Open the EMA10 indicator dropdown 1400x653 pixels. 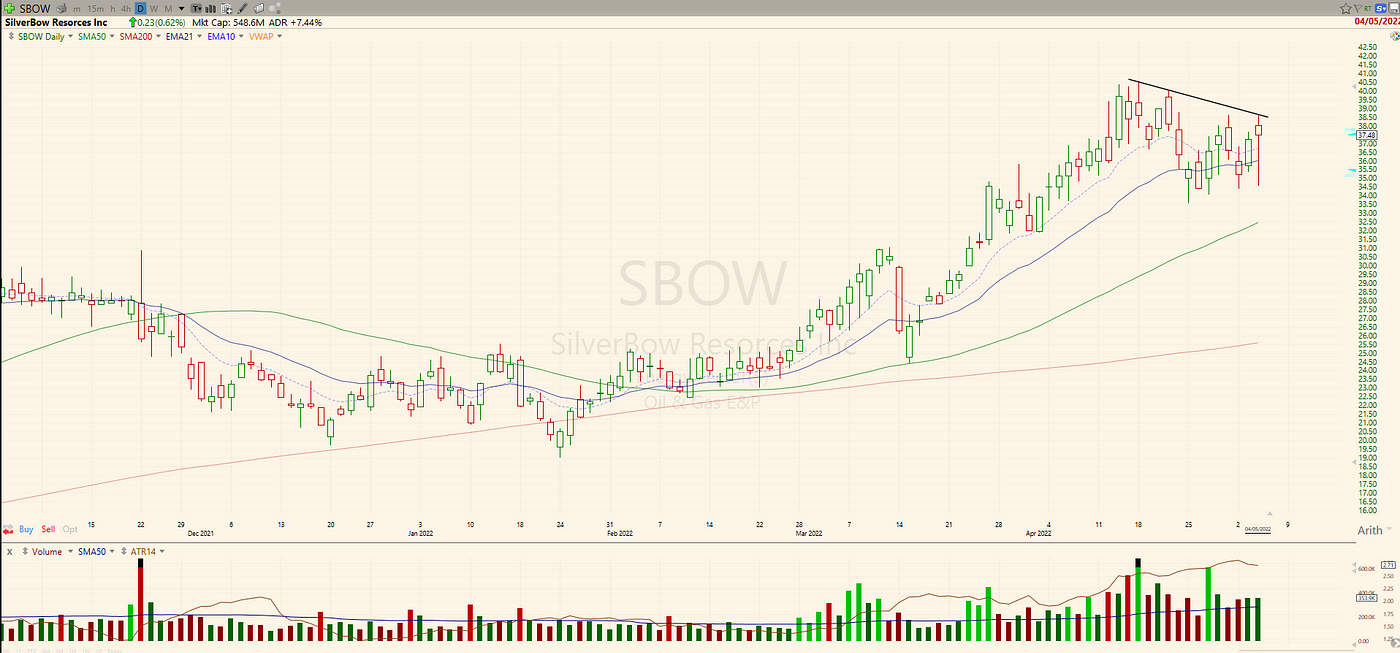[241, 36]
